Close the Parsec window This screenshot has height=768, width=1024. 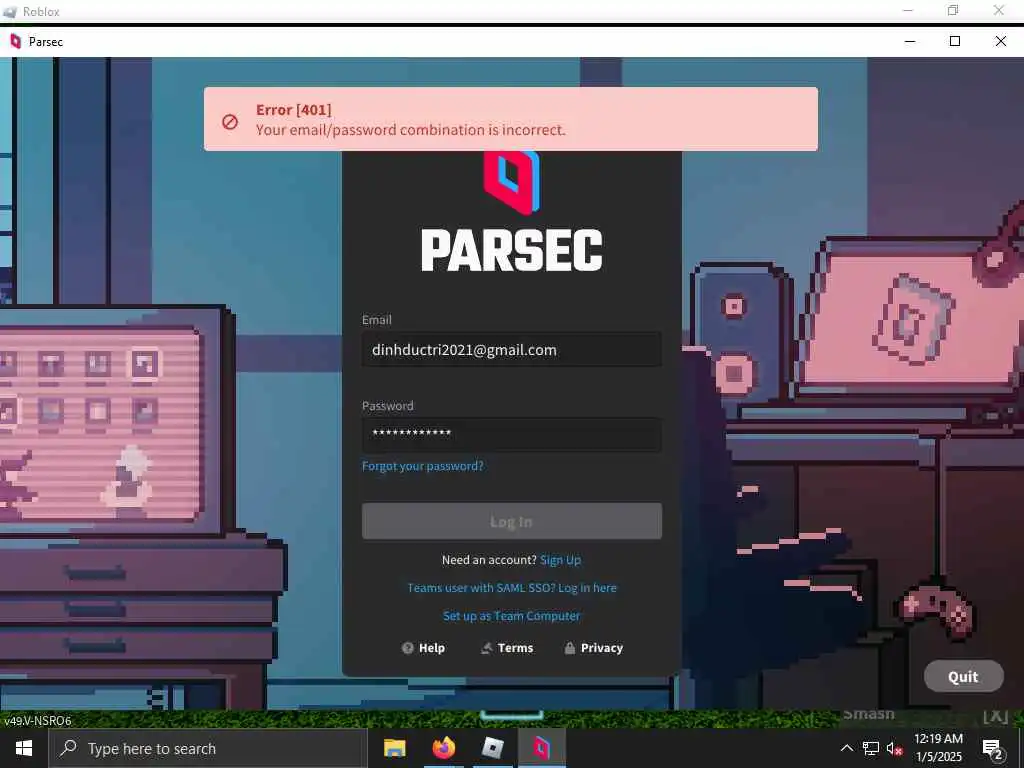click(1000, 42)
